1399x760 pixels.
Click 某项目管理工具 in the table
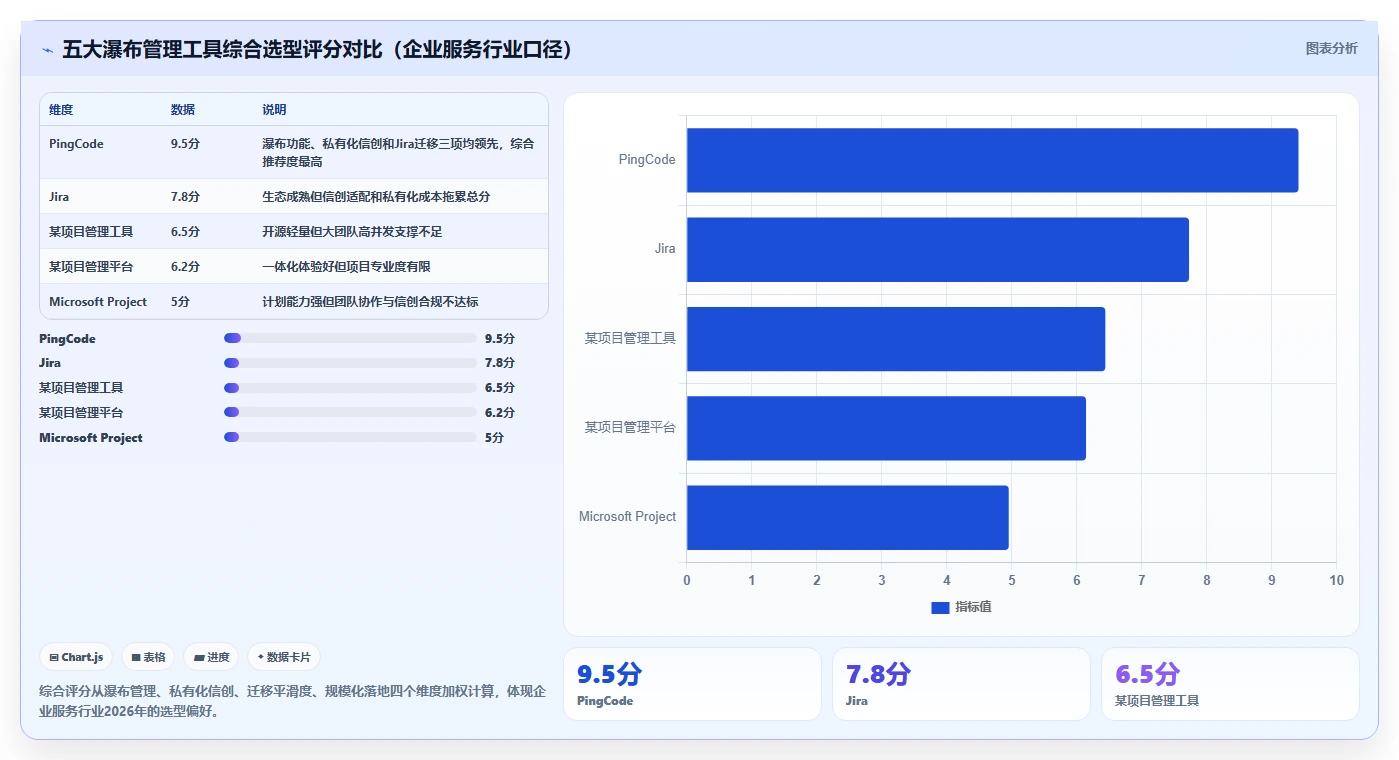pos(91,232)
